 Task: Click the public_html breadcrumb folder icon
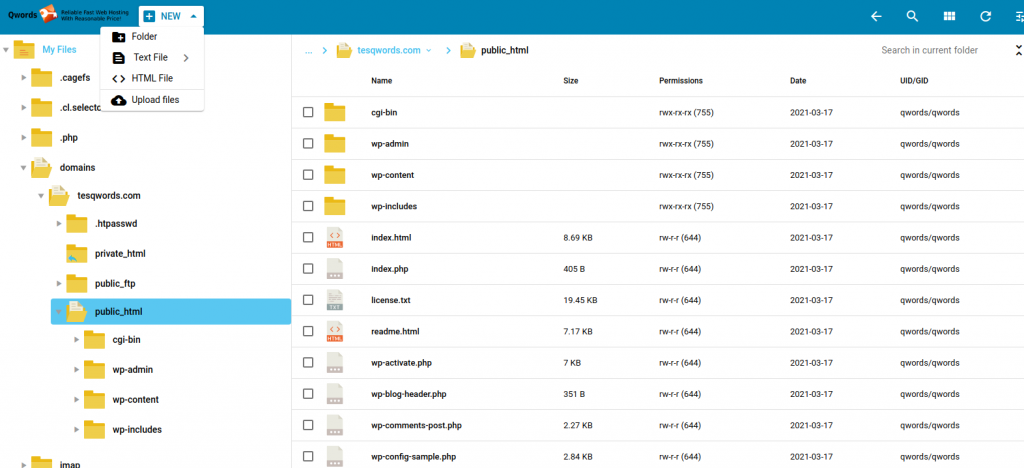pyautogui.click(x=468, y=50)
